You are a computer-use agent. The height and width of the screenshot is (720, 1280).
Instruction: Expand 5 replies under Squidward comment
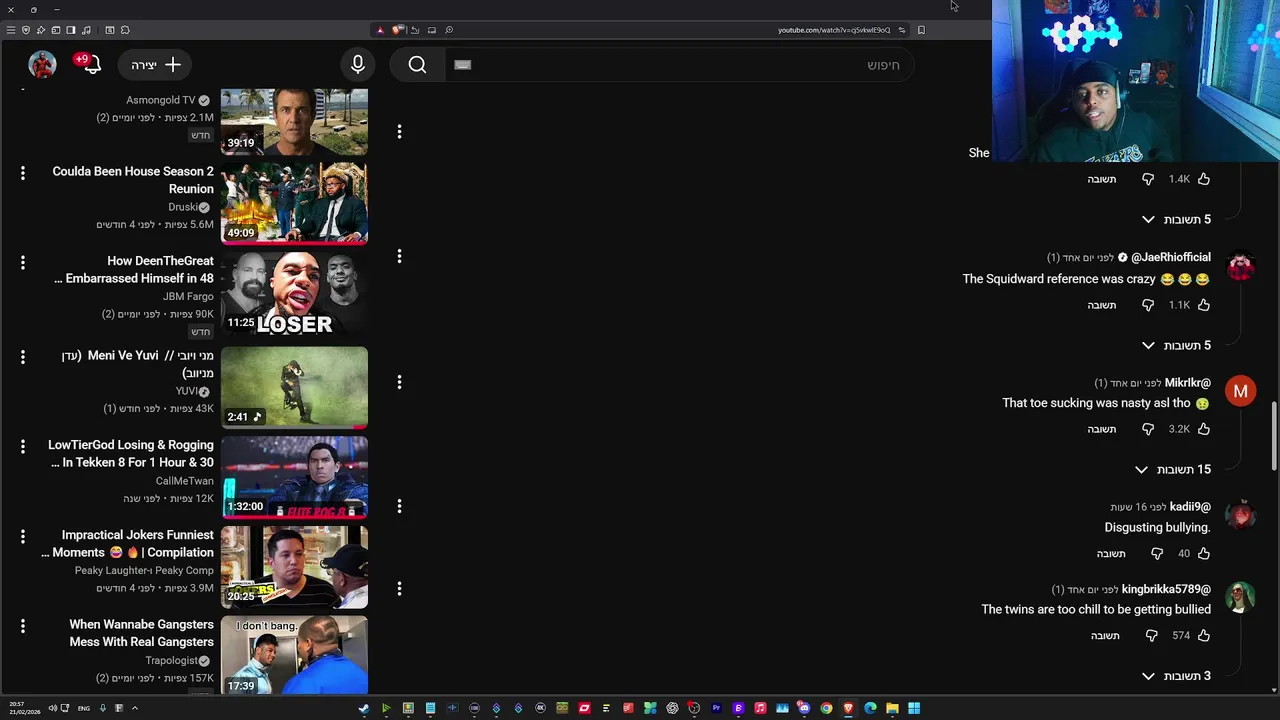[x=1176, y=345]
